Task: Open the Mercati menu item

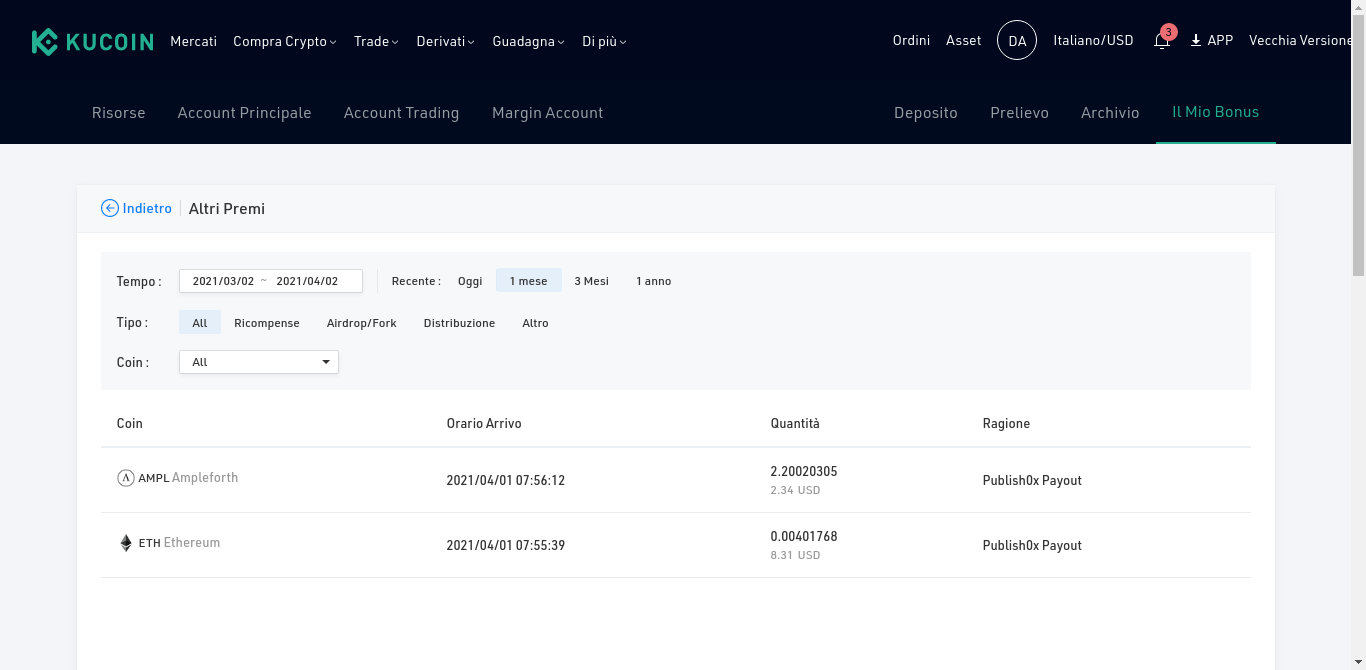Action: [x=194, y=41]
